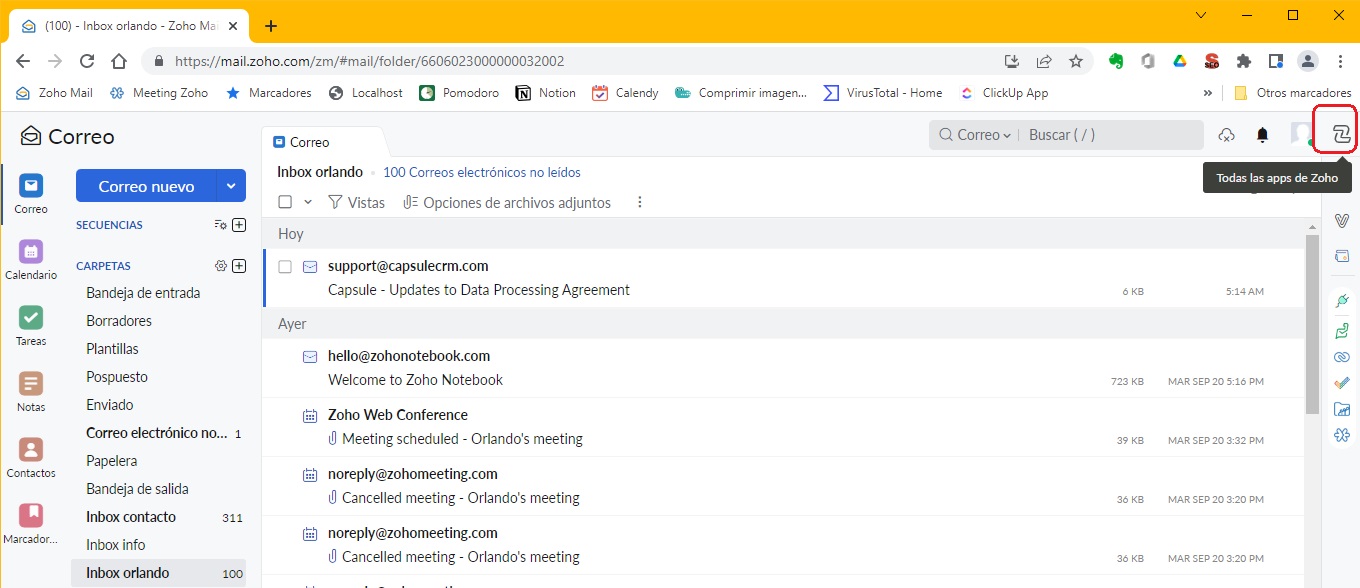Viewport: 1360px width, 588px height.
Task: Open the Pospuesto folder
Action: 117,377
